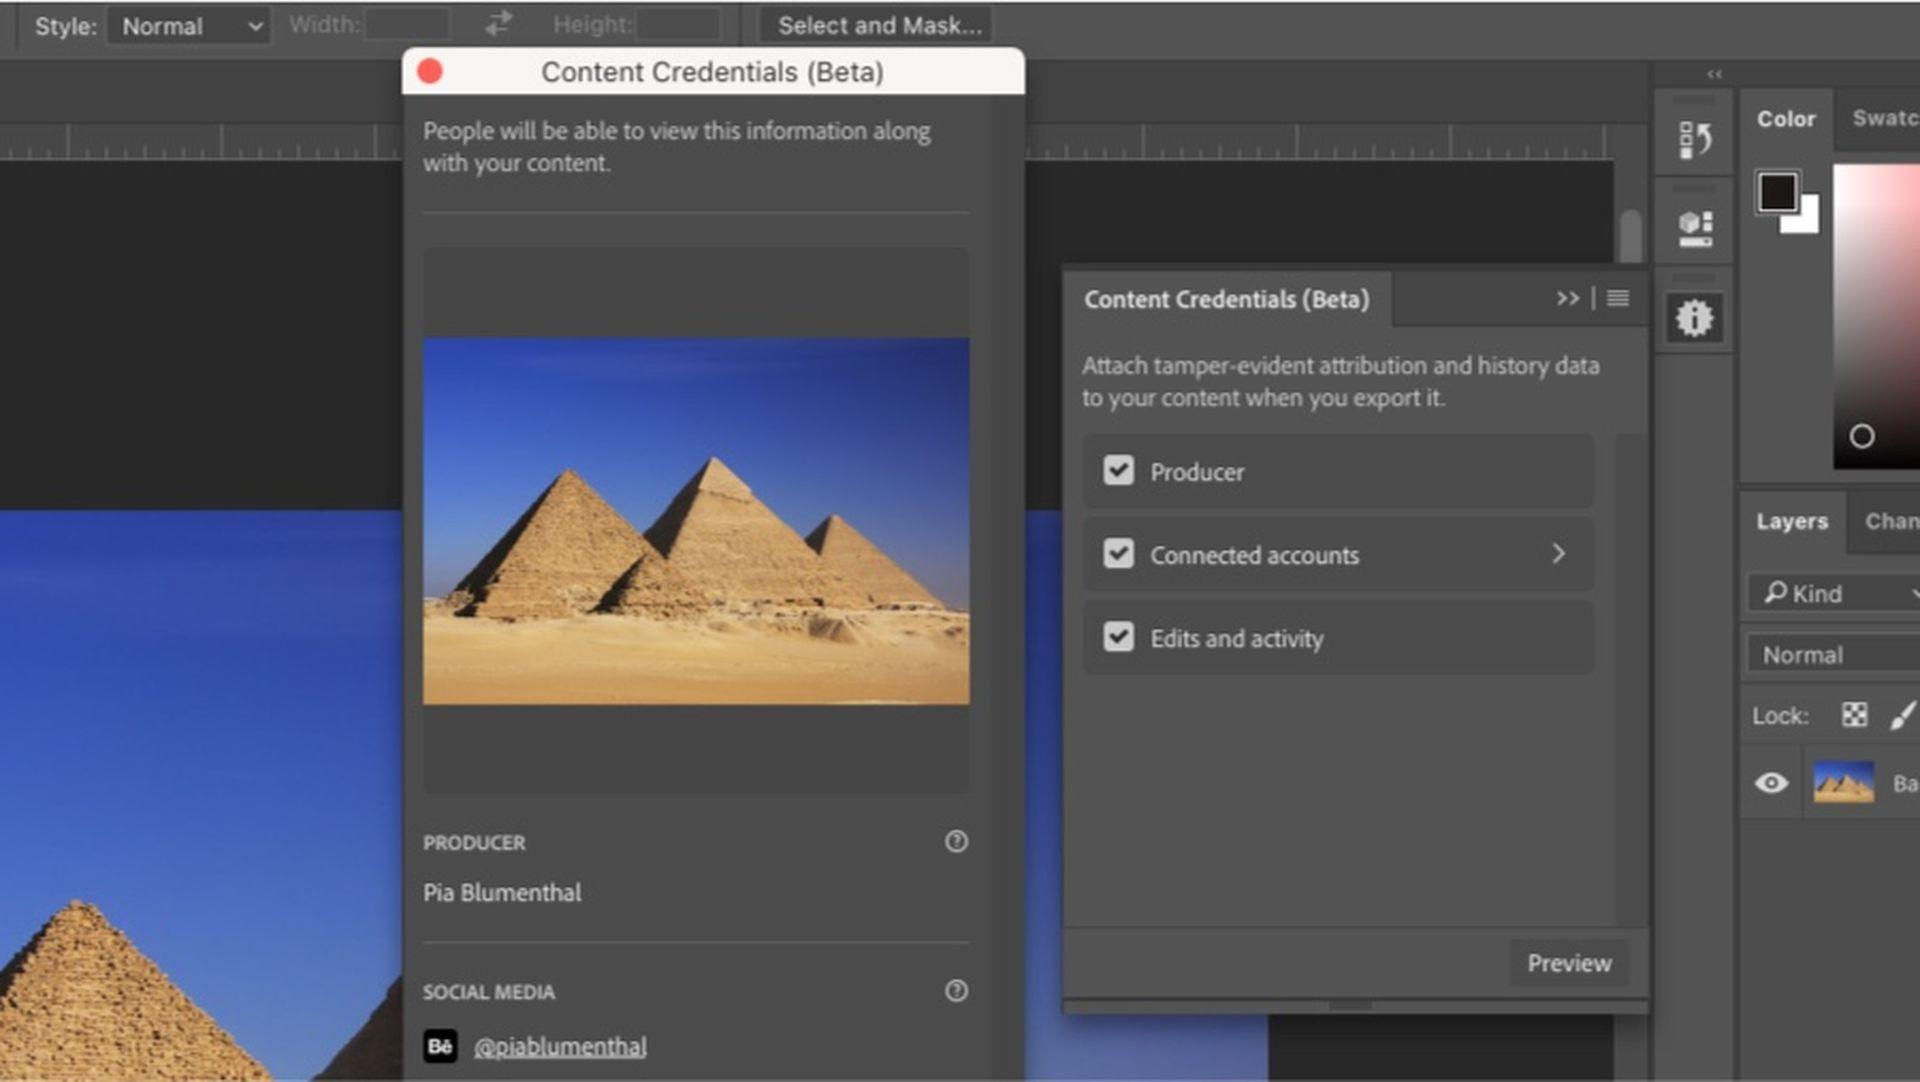Disable the Connected accounts checkbox
This screenshot has width=1920, height=1082.
point(1116,554)
